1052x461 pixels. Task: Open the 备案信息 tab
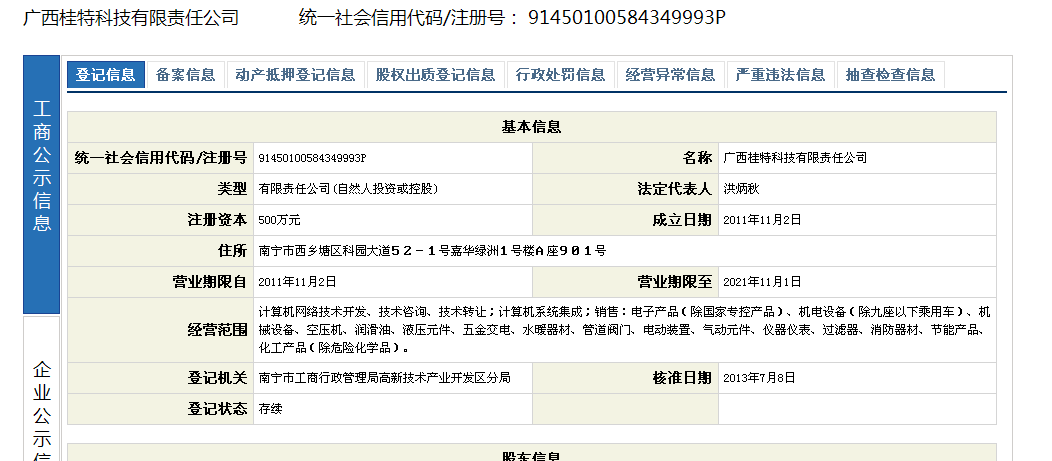[x=185, y=75]
